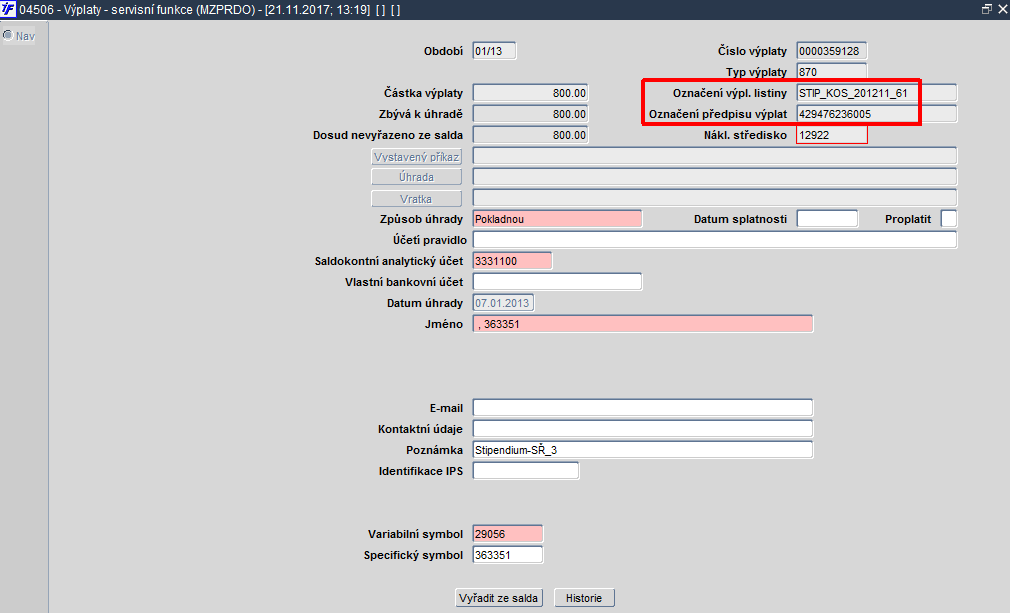Click the field next to Vystavený příkaz
Image resolution: width=1010 pixels, height=613 pixels.
coord(715,156)
